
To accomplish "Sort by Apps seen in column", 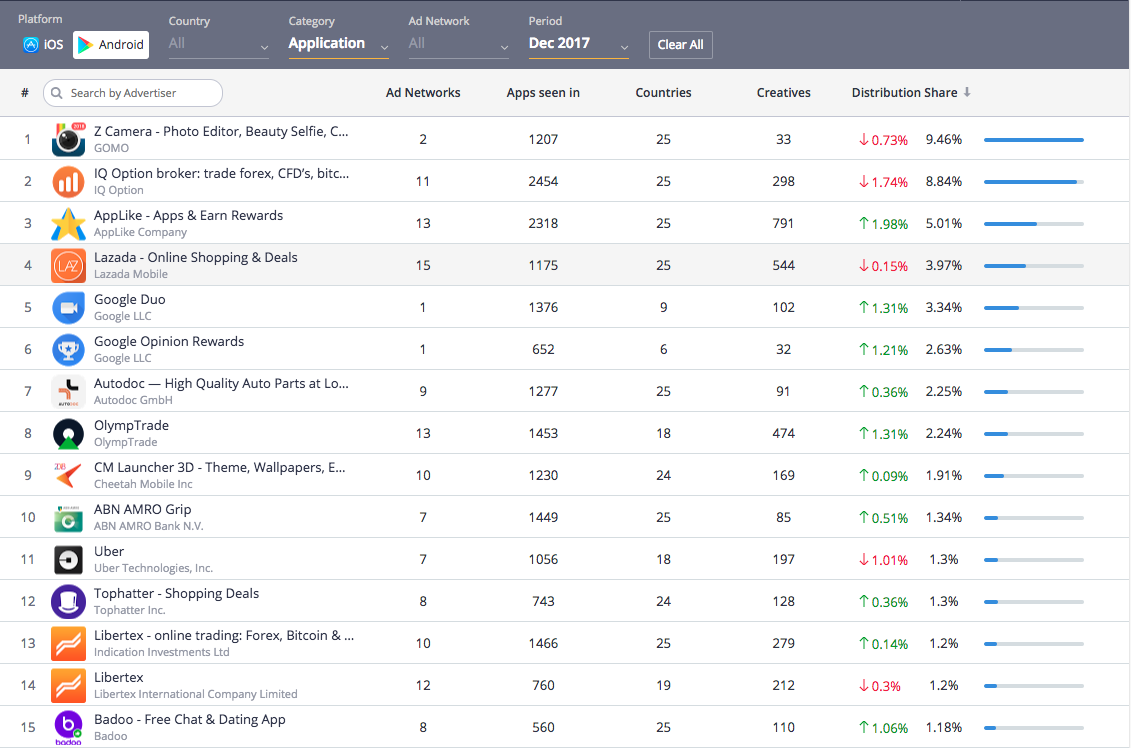I will (543, 93).
